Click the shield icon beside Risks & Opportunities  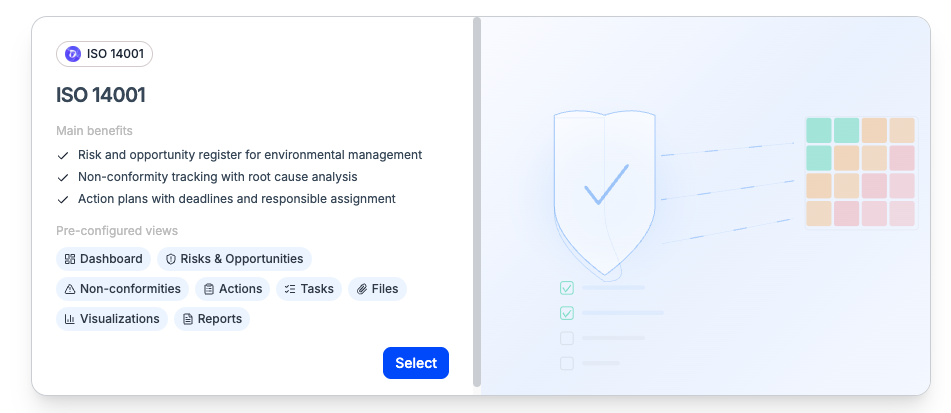point(170,259)
